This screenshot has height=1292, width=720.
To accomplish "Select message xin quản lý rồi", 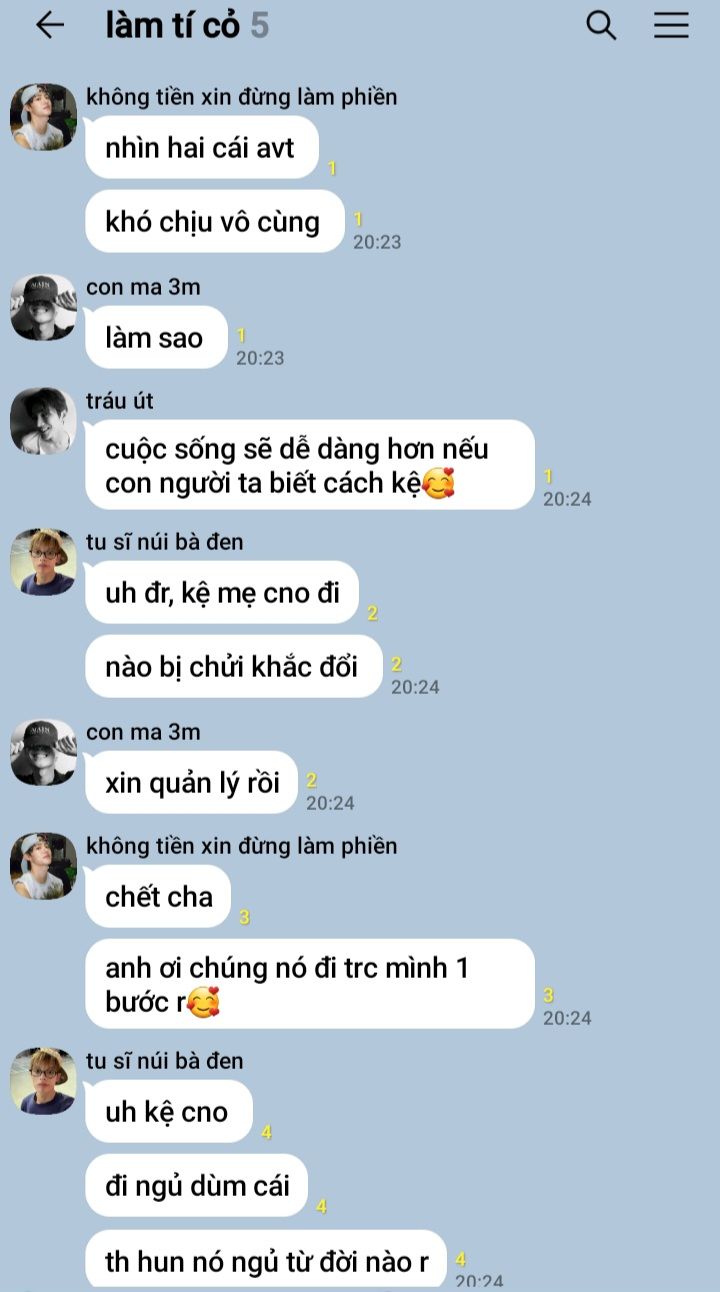I will tap(191, 783).
